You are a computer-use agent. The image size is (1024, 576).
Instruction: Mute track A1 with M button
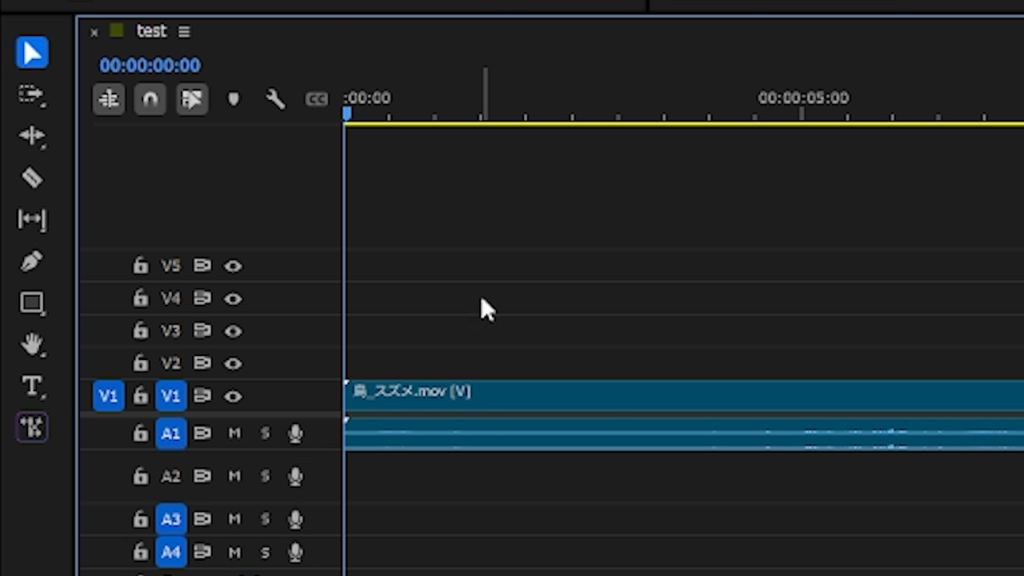pos(234,433)
